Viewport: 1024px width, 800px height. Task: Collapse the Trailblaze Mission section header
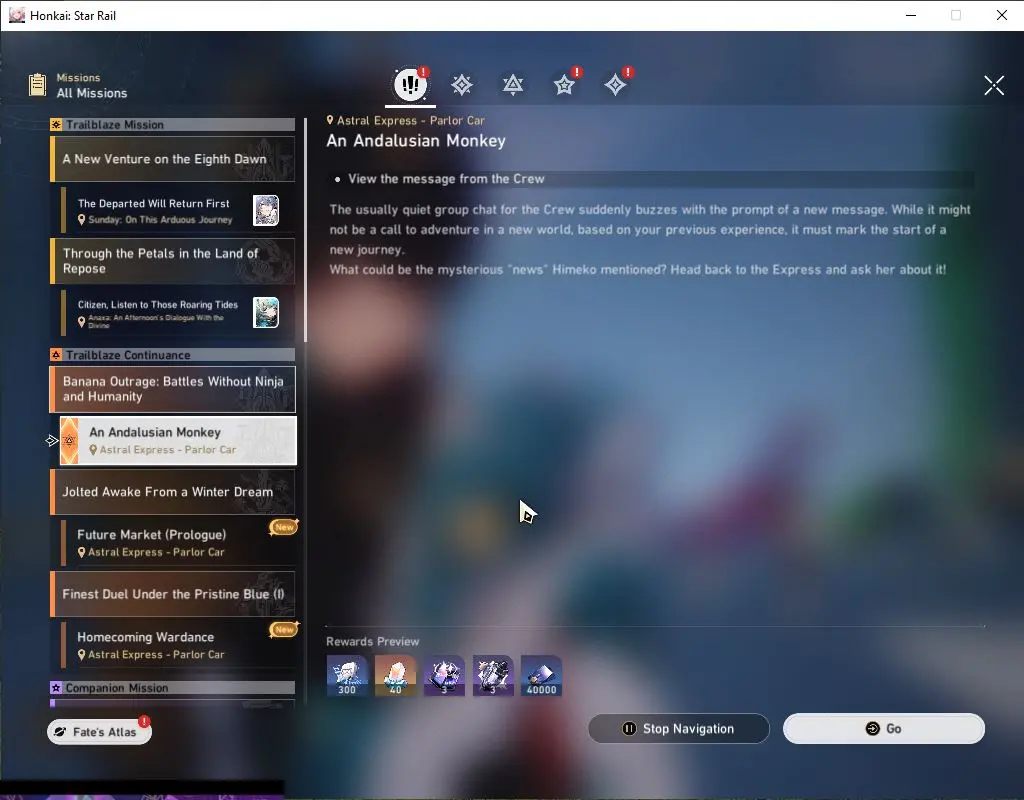tap(172, 125)
